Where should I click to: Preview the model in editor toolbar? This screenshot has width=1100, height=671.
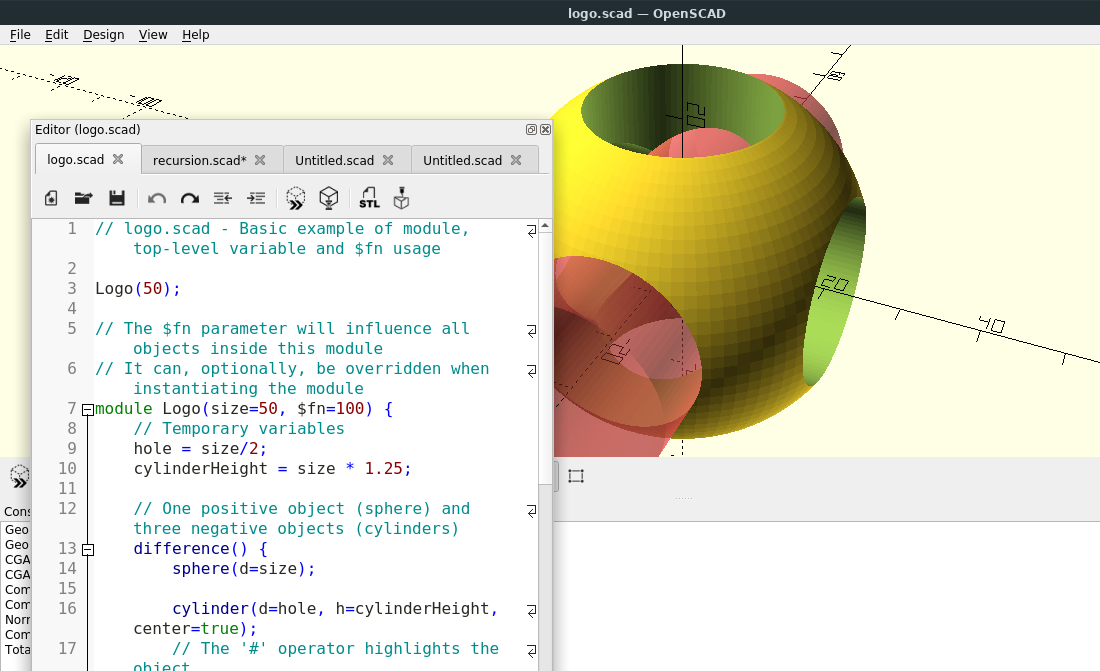tap(295, 198)
